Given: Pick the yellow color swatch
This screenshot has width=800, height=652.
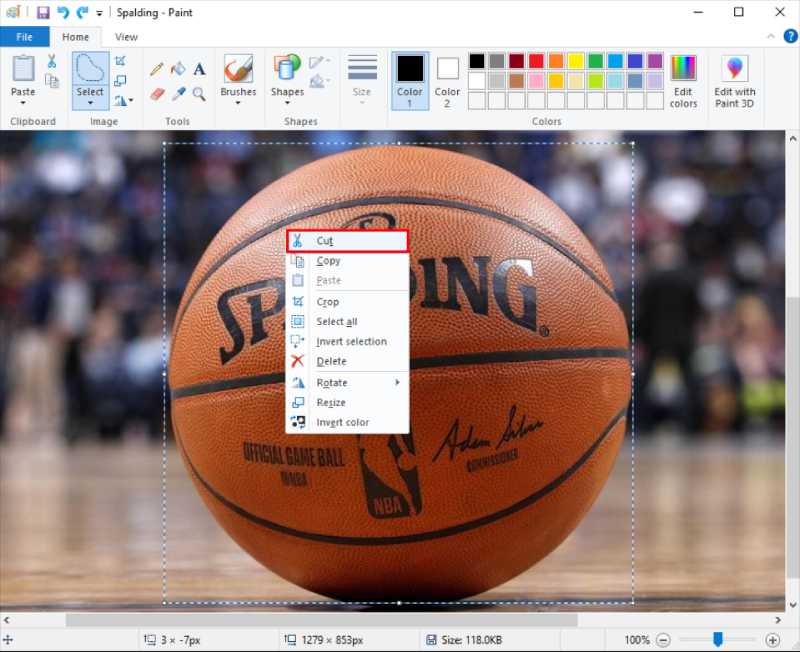Looking at the screenshot, I should (576, 61).
